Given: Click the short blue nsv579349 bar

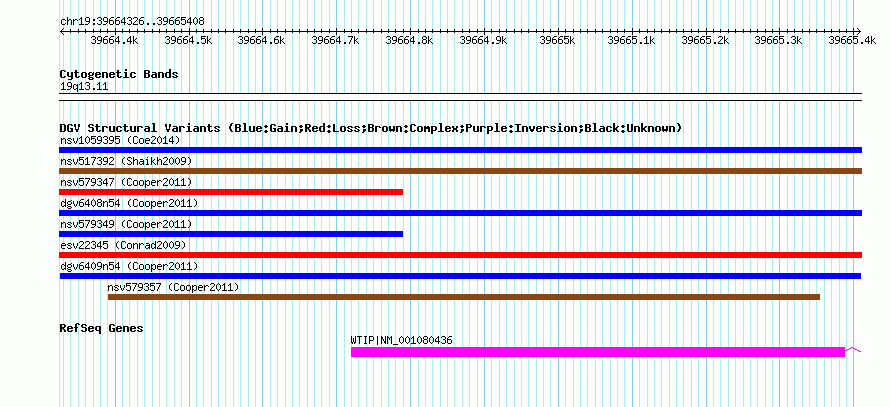Looking at the screenshot, I should tap(231, 234).
